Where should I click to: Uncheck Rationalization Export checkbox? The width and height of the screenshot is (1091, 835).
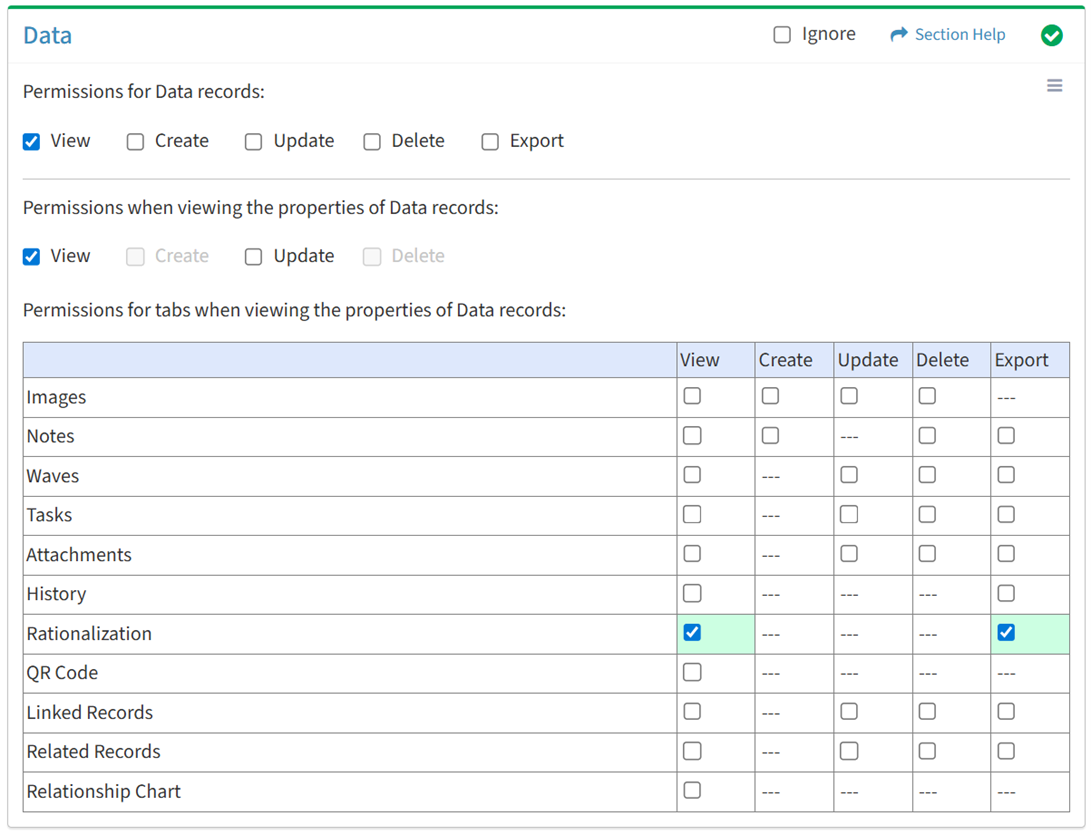point(1006,632)
